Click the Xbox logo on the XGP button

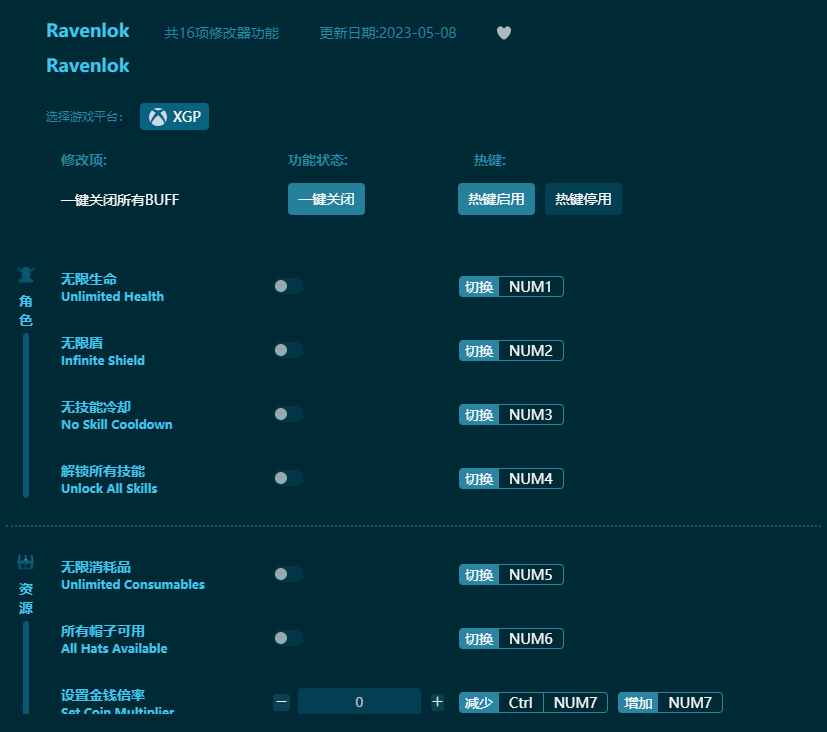click(x=158, y=116)
